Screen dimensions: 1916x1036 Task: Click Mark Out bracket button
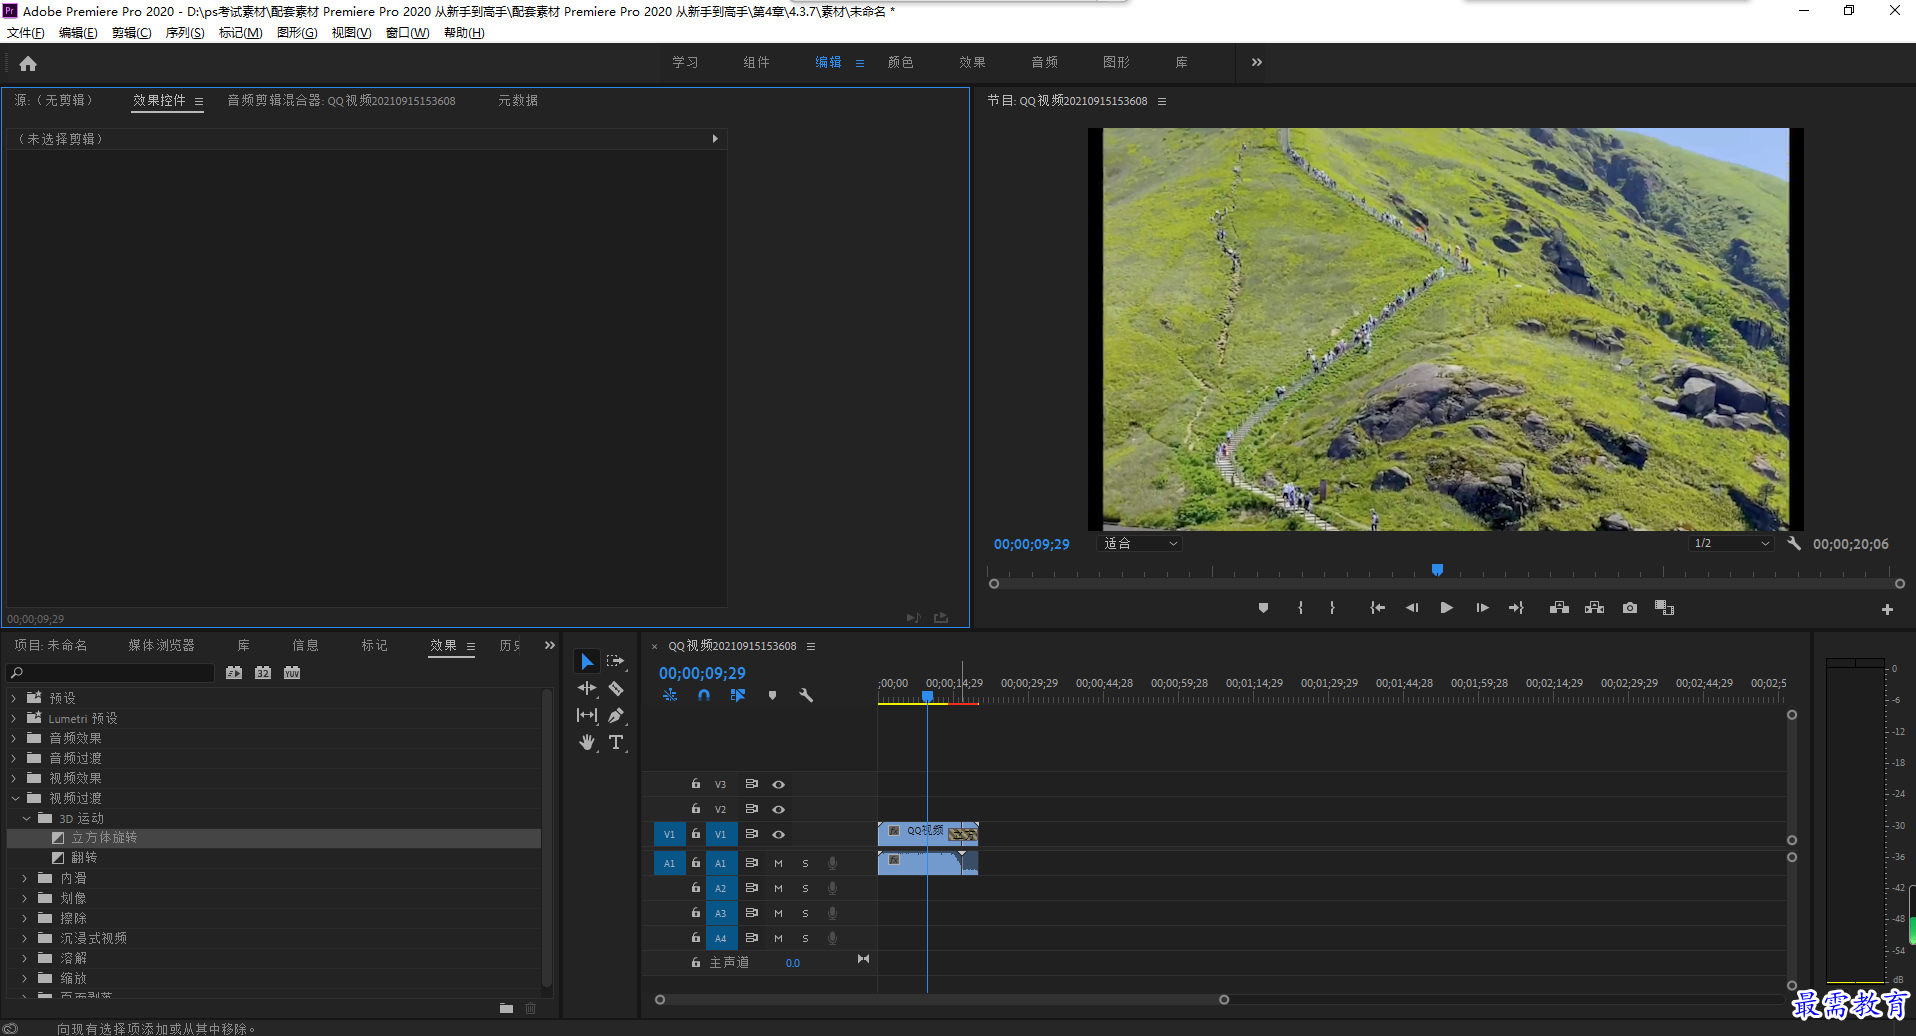[1332, 608]
